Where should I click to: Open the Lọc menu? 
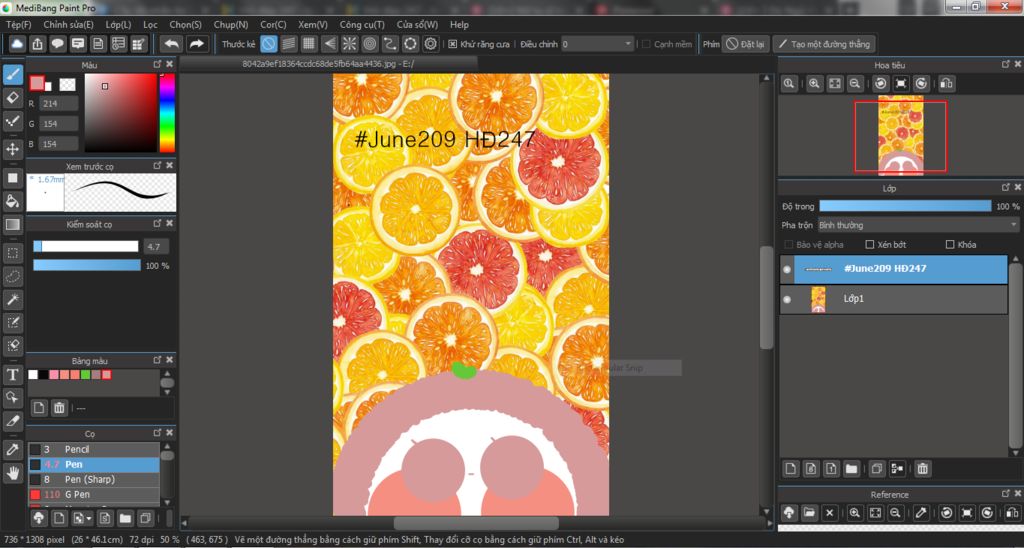(x=150, y=24)
